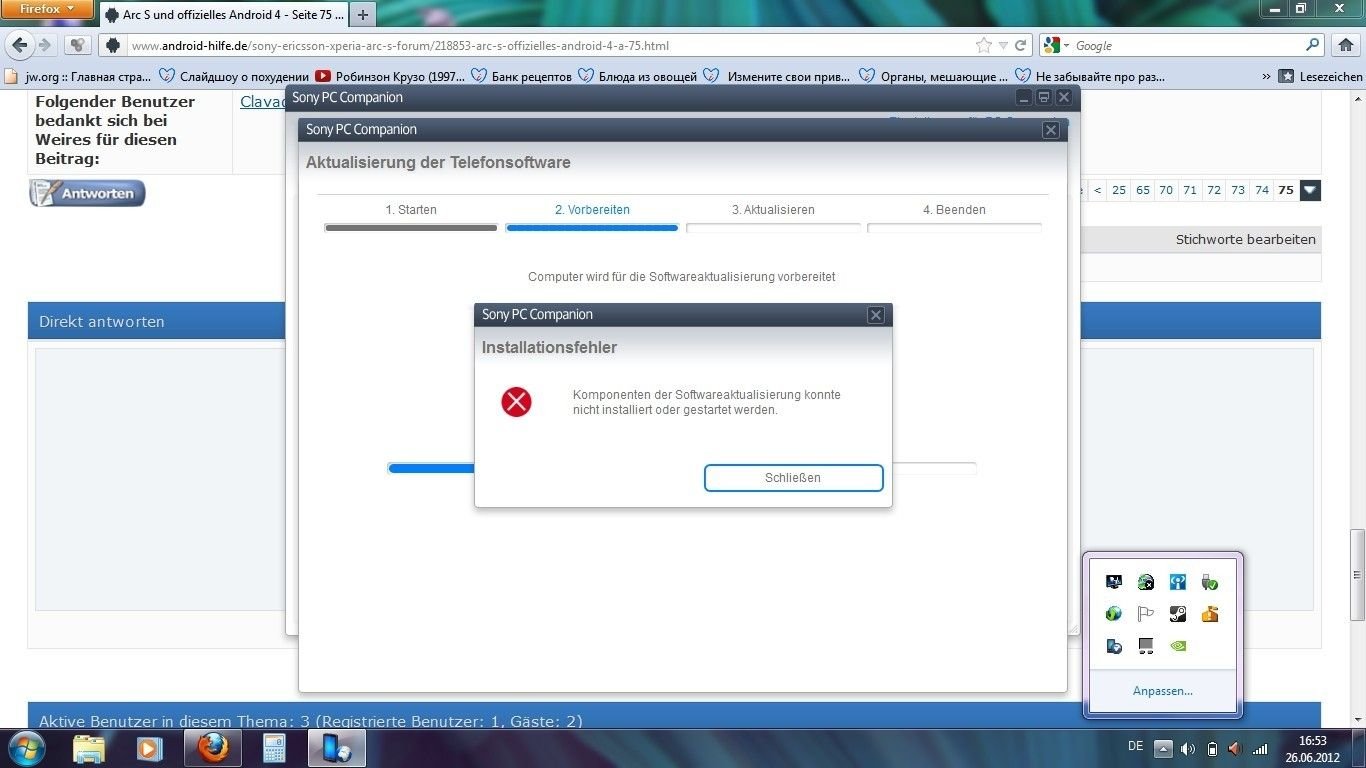Click the DE language indicator
Viewport: 1366px width, 768px height.
pyautogui.click(x=1135, y=746)
